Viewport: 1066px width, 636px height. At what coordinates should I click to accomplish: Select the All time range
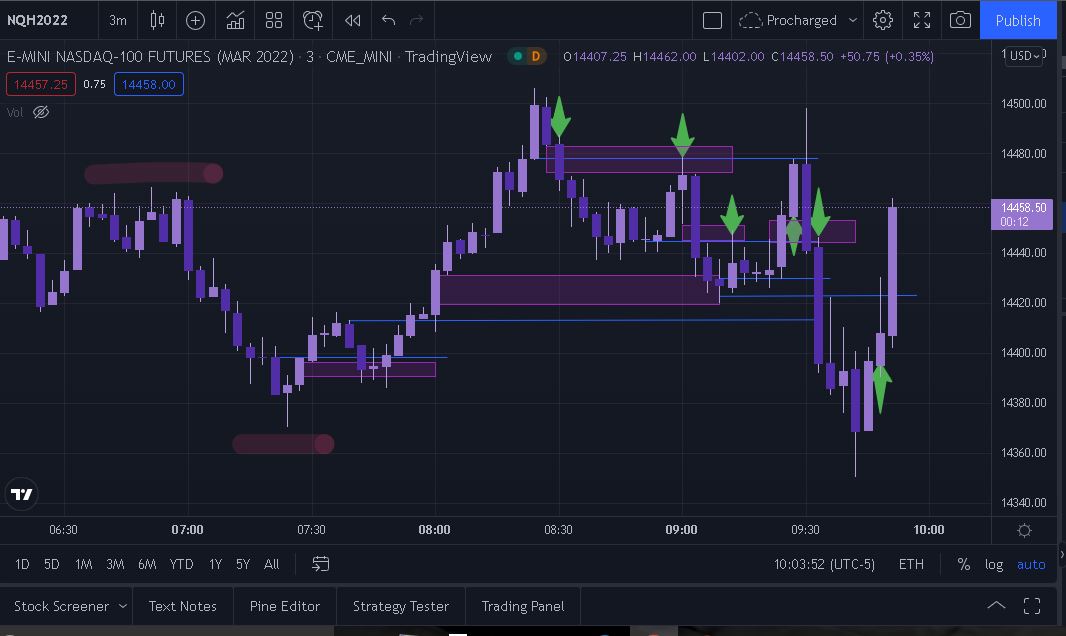(271, 564)
